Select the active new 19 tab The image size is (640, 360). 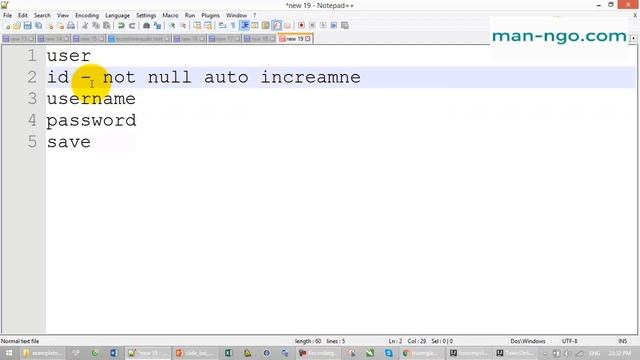coord(295,39)
